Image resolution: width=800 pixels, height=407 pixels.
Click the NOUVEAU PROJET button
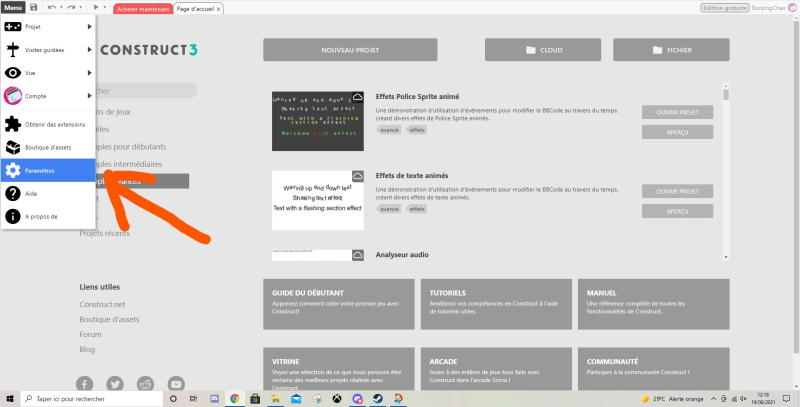350,50
